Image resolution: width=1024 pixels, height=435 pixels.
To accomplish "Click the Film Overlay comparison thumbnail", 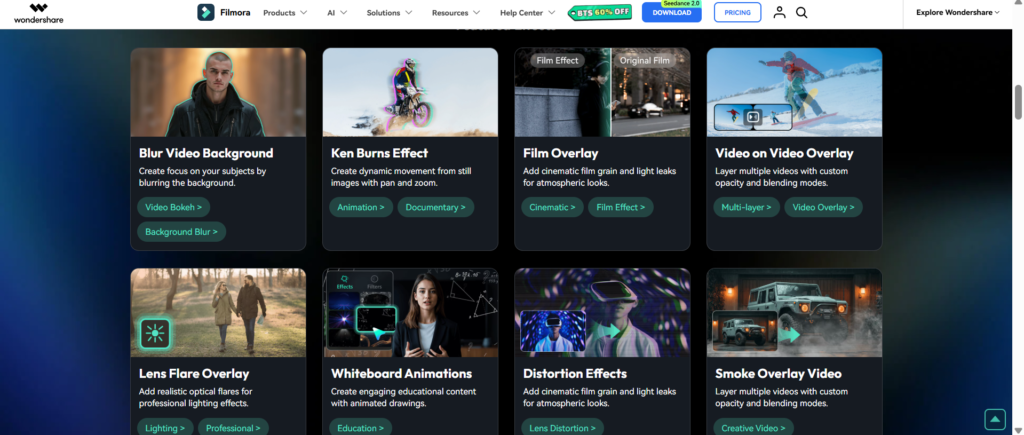I will [602, 92].
